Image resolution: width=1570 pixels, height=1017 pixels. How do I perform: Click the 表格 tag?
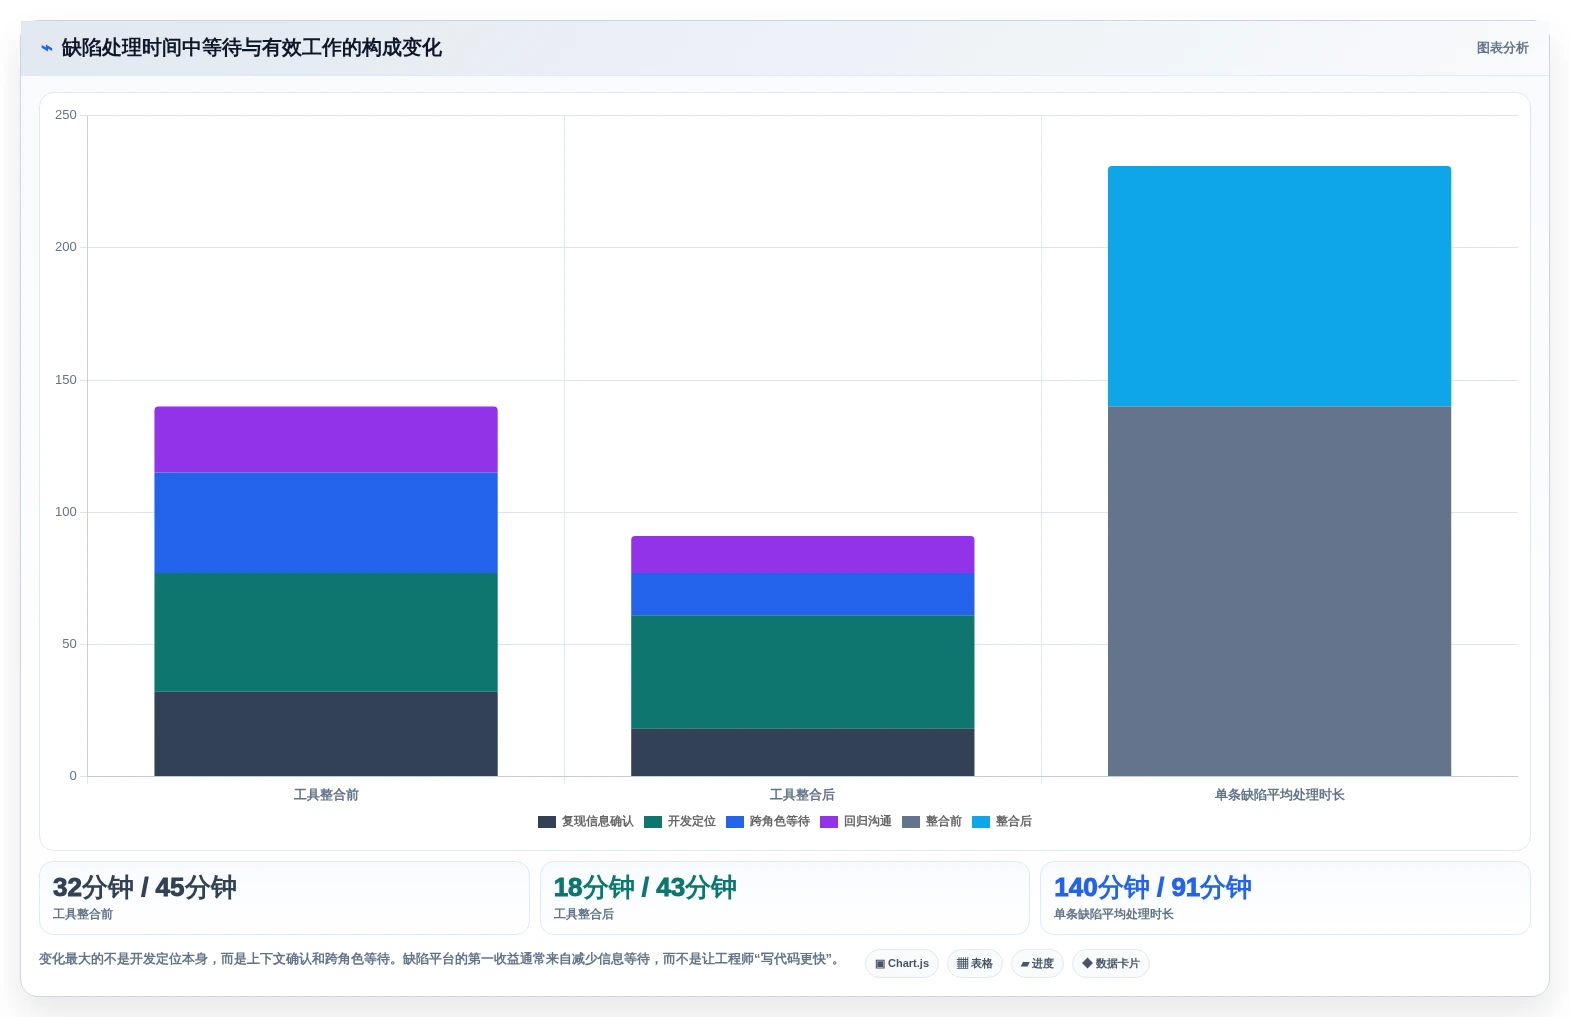coord(975,964)
